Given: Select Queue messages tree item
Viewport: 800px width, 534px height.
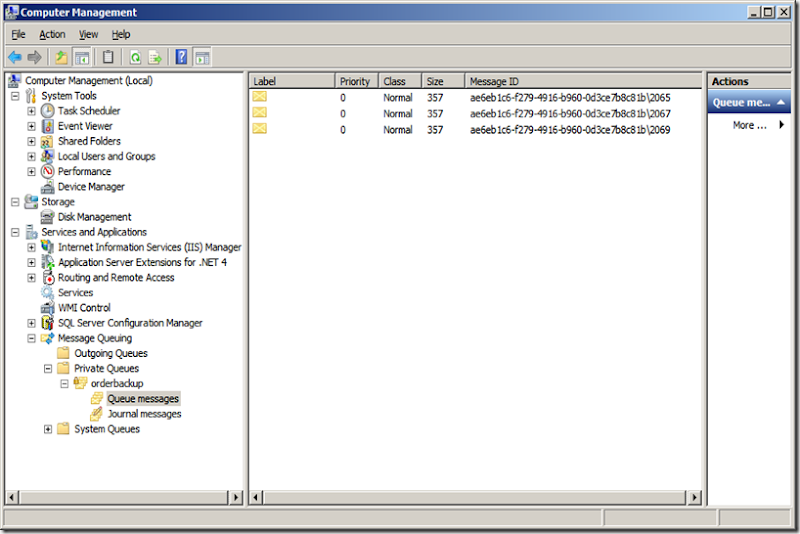Looking at the screenshot, I should pos(143,398).
